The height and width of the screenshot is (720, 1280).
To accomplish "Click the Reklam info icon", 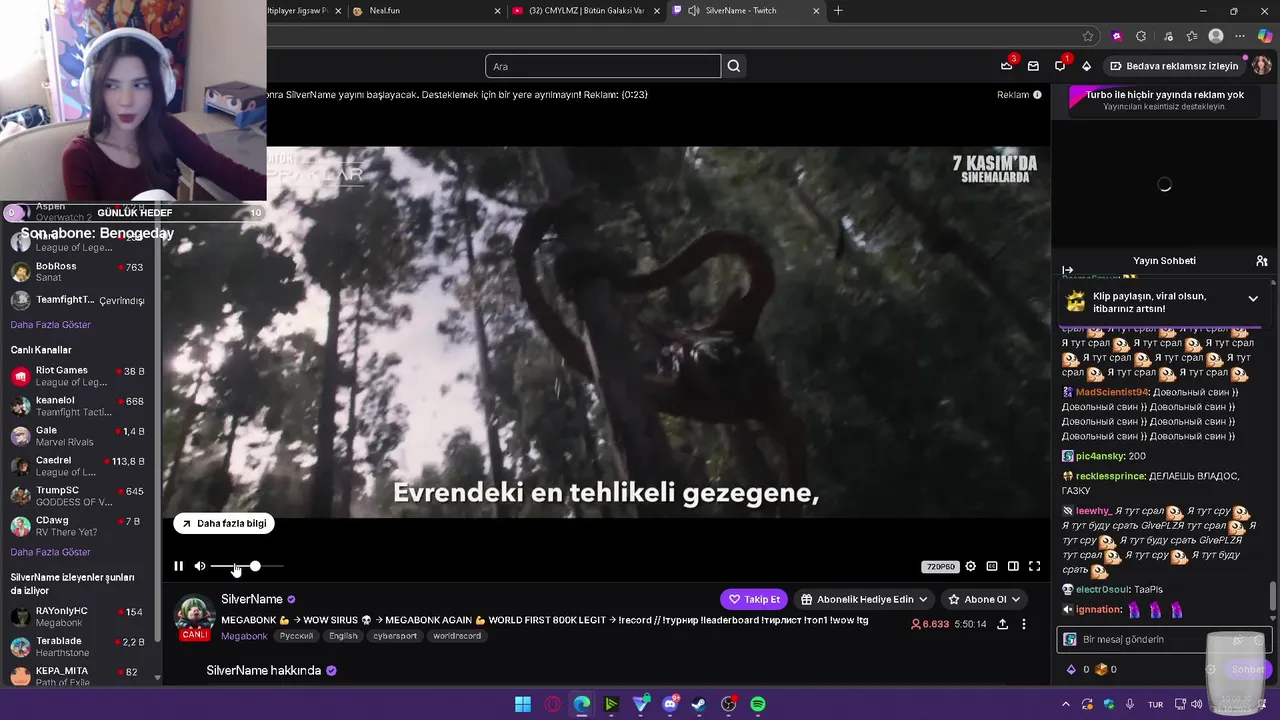I will tap(1037, 95).
